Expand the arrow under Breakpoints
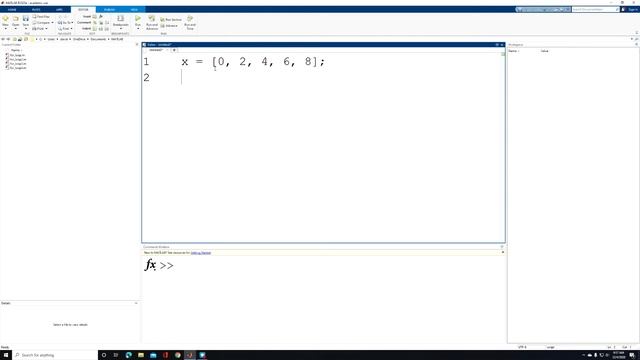 [x=120, y=29]
